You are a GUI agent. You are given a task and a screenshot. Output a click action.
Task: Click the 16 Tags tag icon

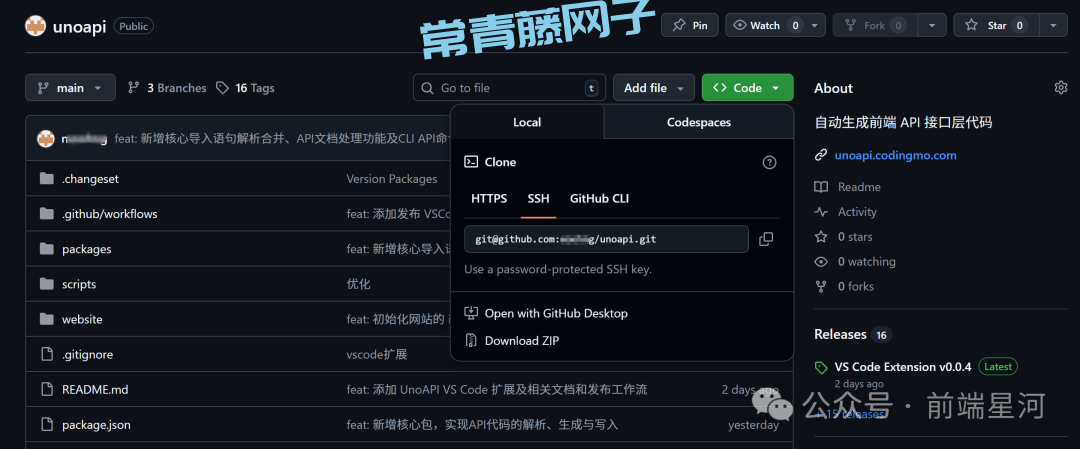pos(222,88)
